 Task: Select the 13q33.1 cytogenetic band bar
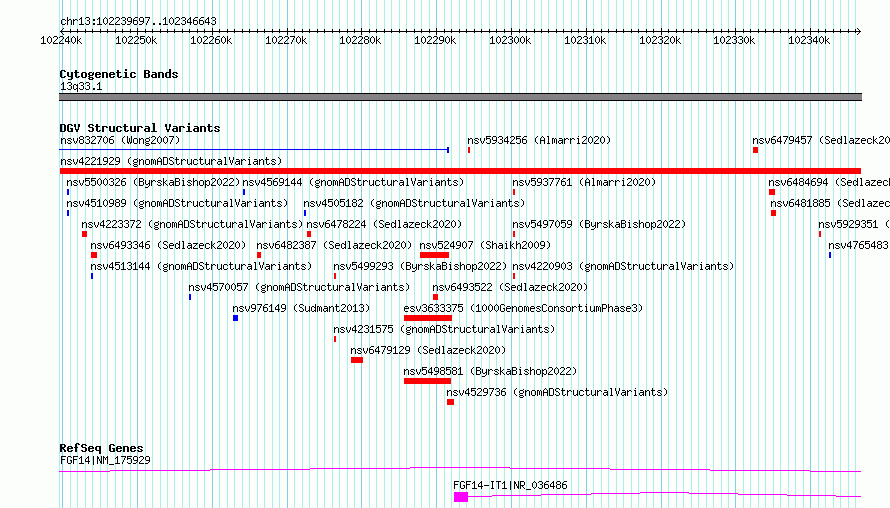[460, 97]
